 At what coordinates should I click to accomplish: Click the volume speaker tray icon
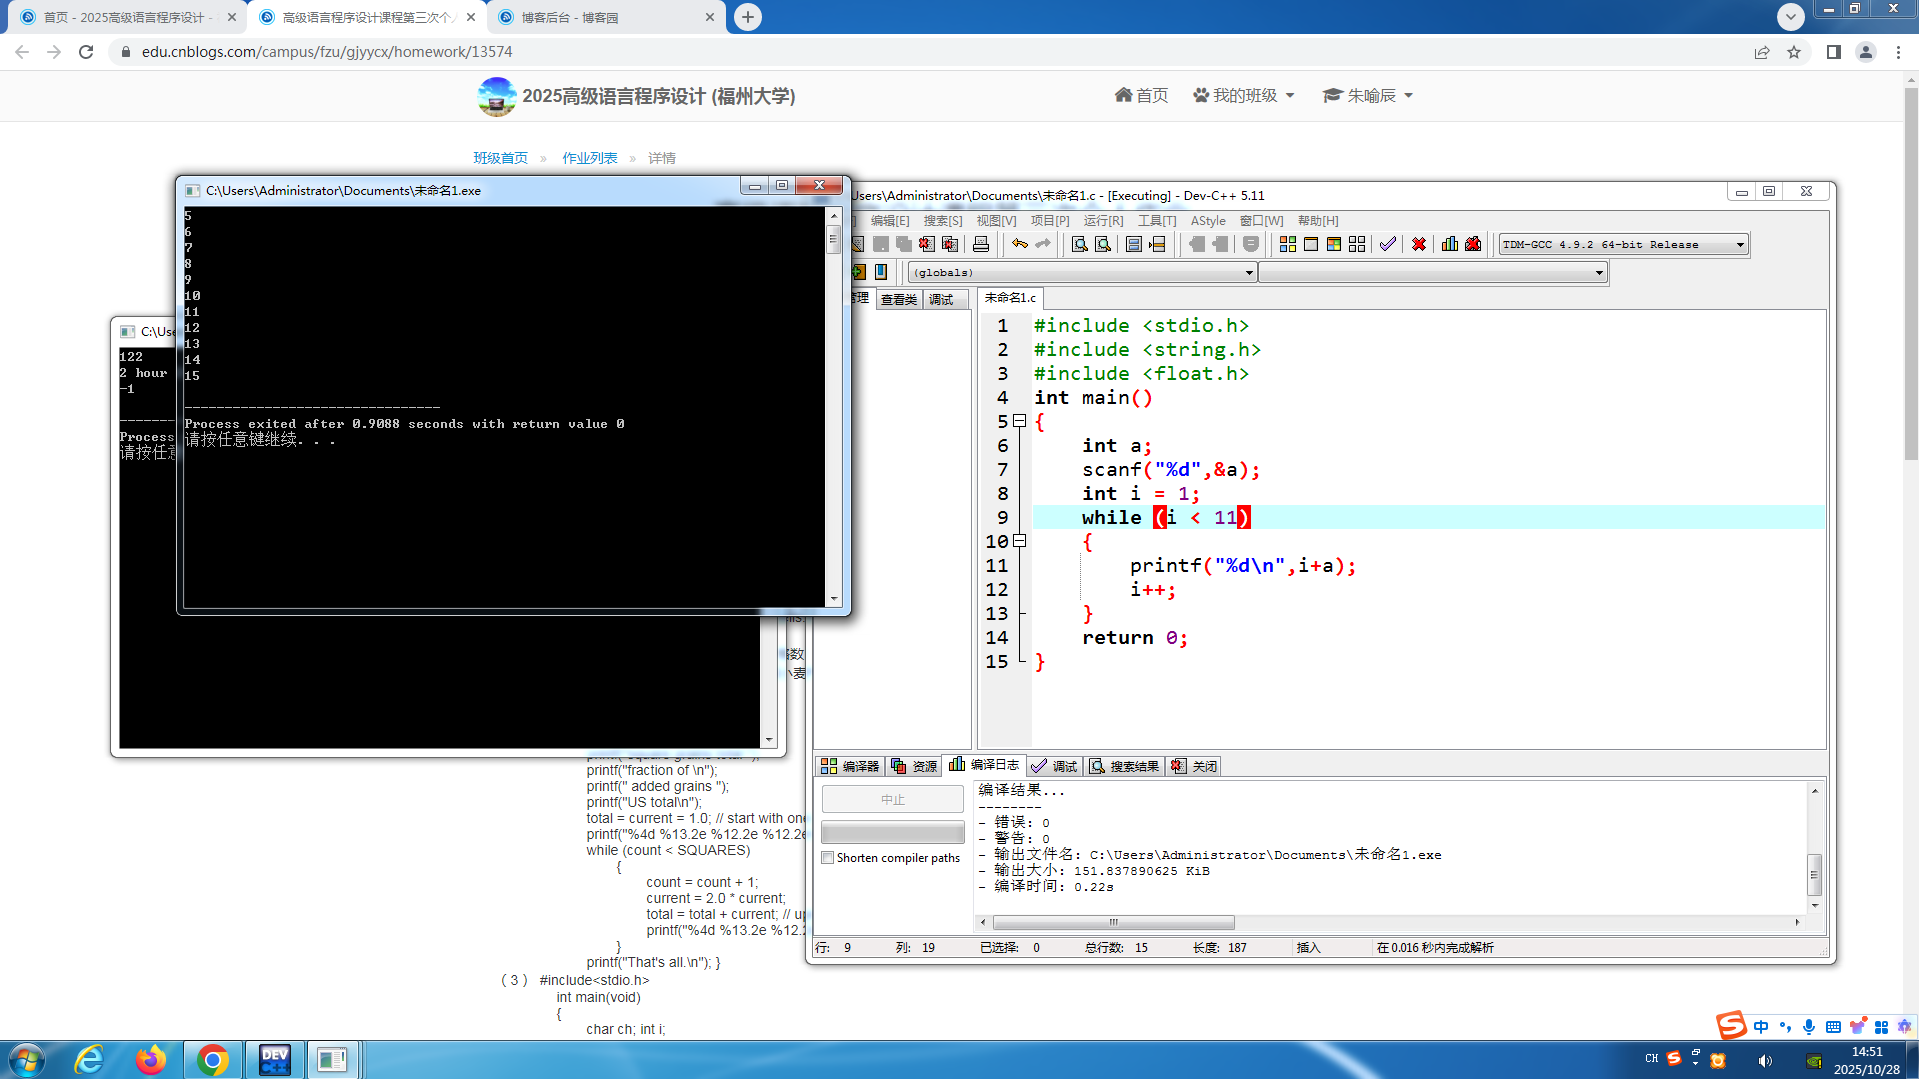coord(1765,1061)
